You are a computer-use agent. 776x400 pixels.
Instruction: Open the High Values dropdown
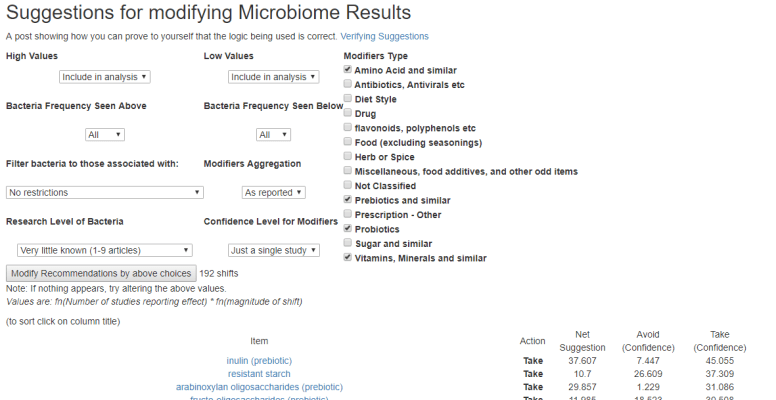pos(105,77)
